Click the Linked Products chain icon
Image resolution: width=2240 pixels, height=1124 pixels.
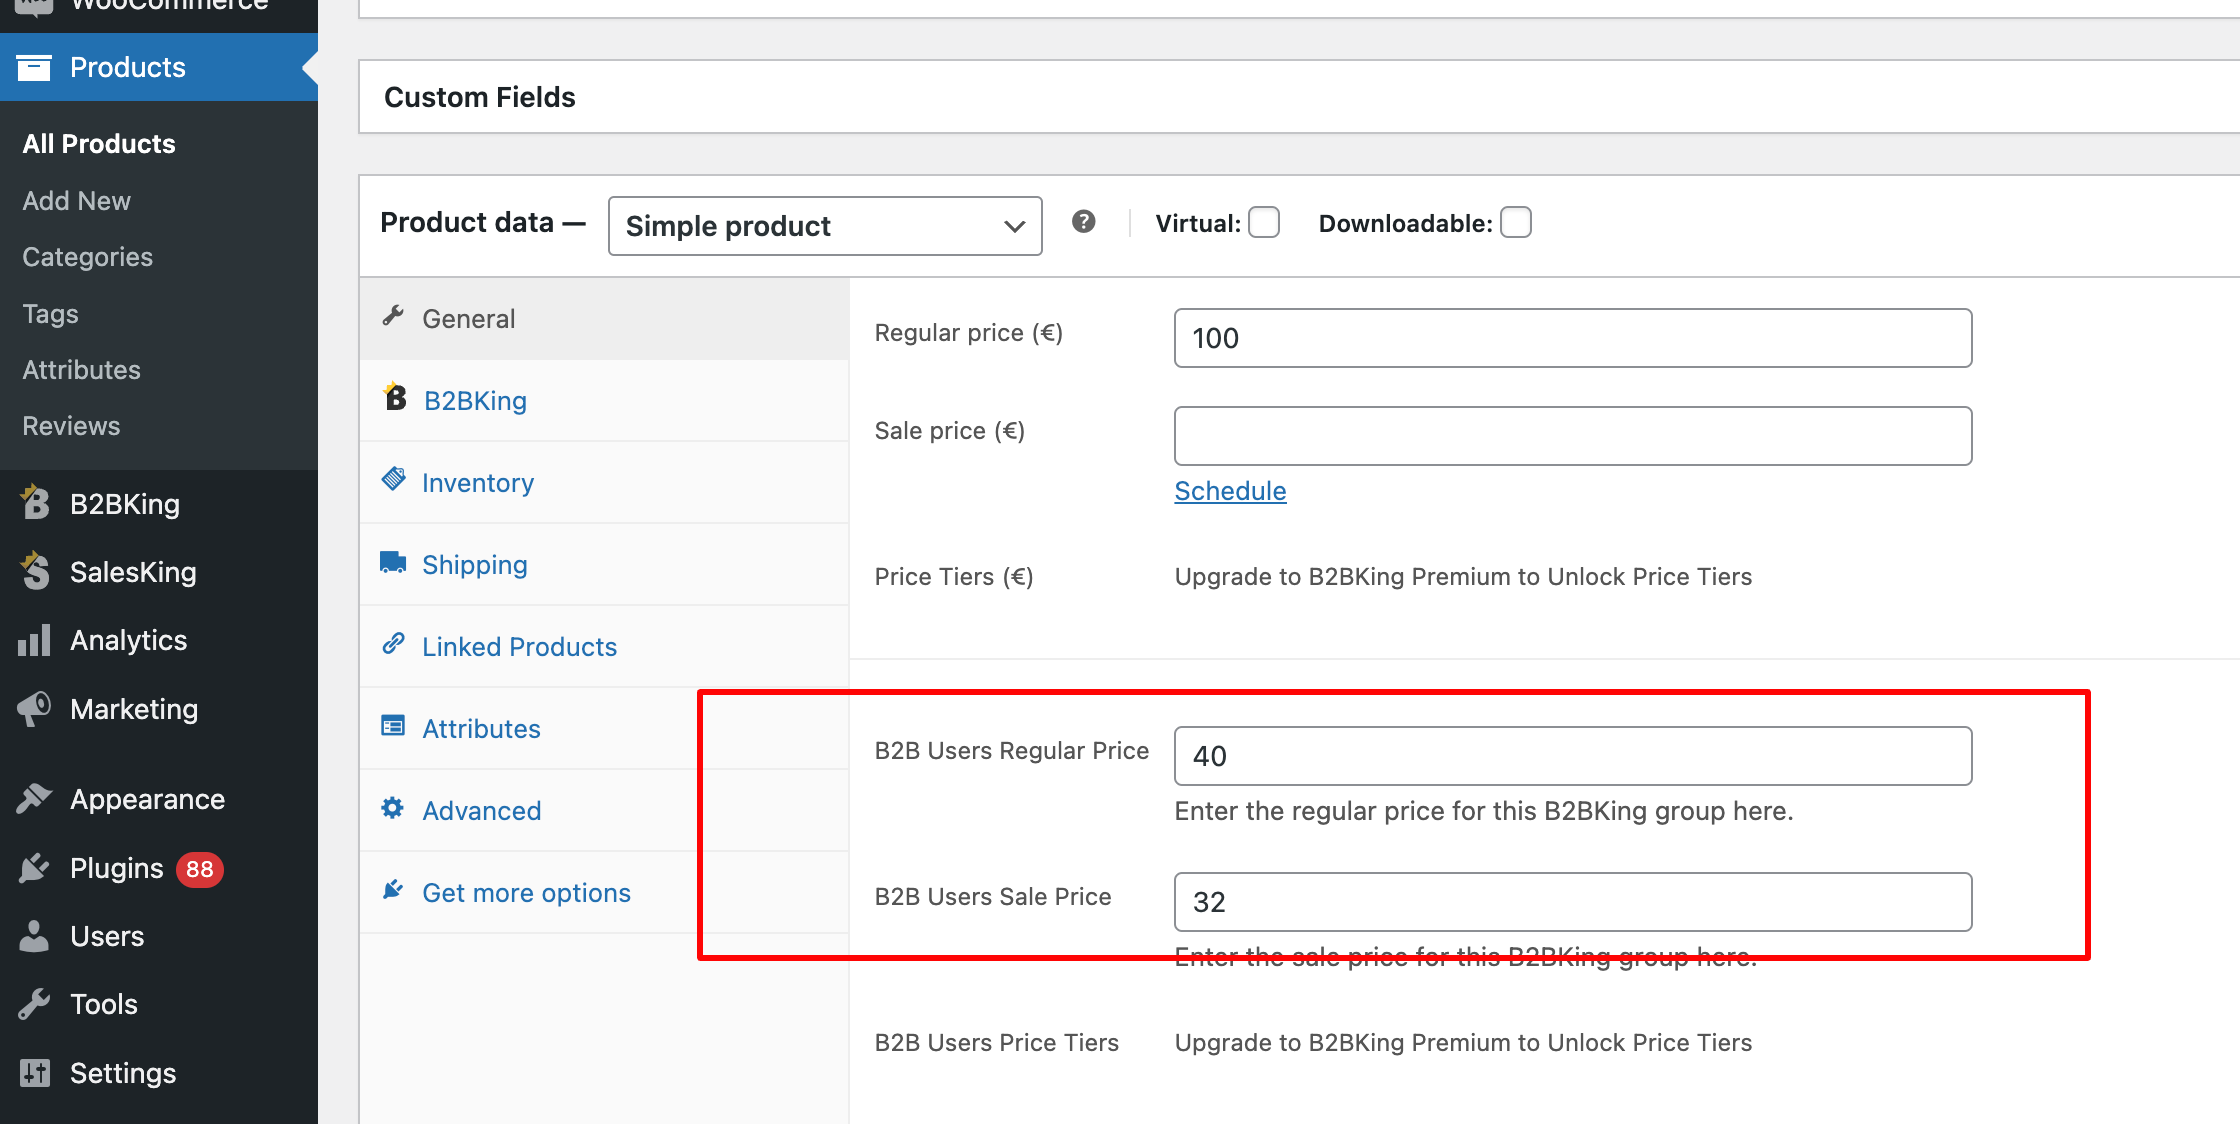click(x=394, y=644)
